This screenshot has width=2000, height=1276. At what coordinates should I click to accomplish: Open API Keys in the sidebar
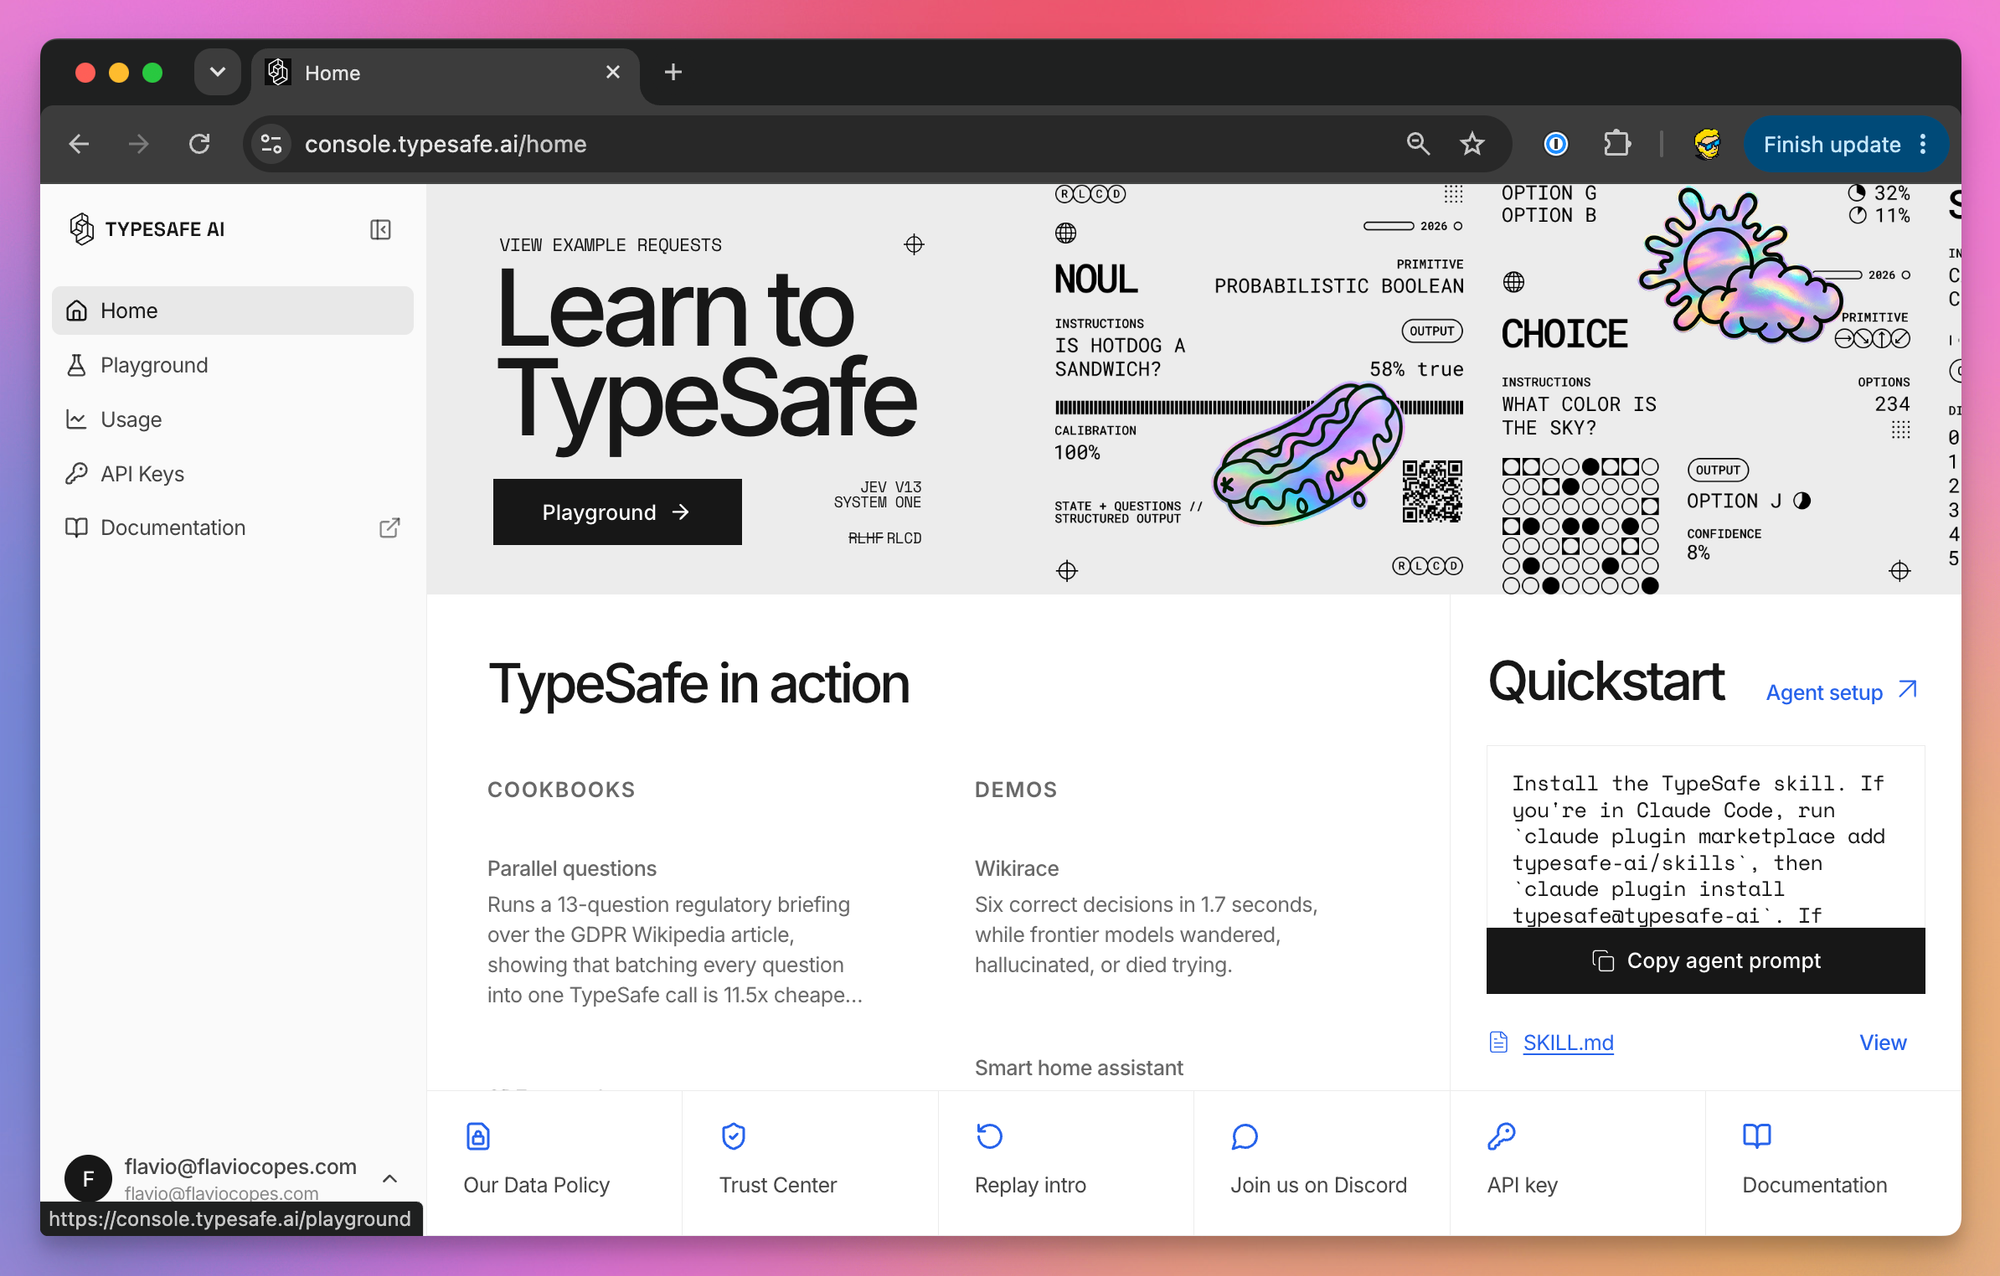(x=232, y=474)
